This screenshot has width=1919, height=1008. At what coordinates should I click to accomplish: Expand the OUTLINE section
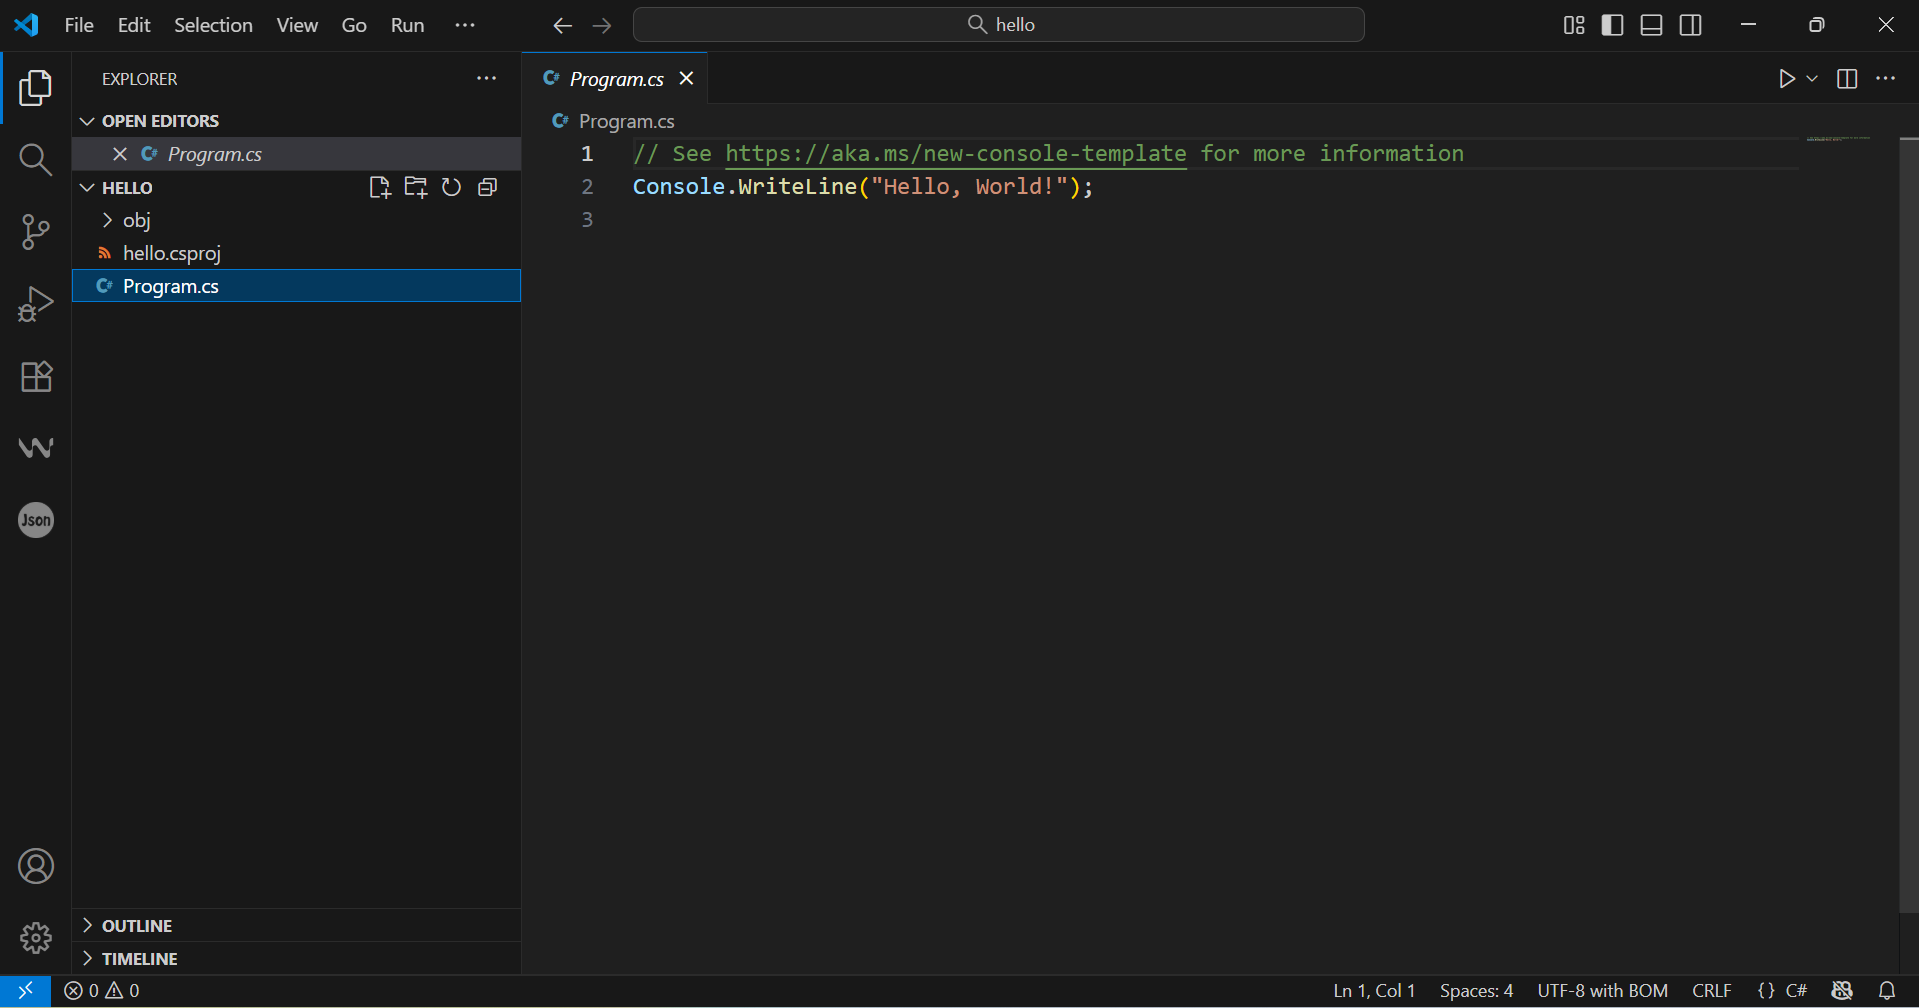137,926
